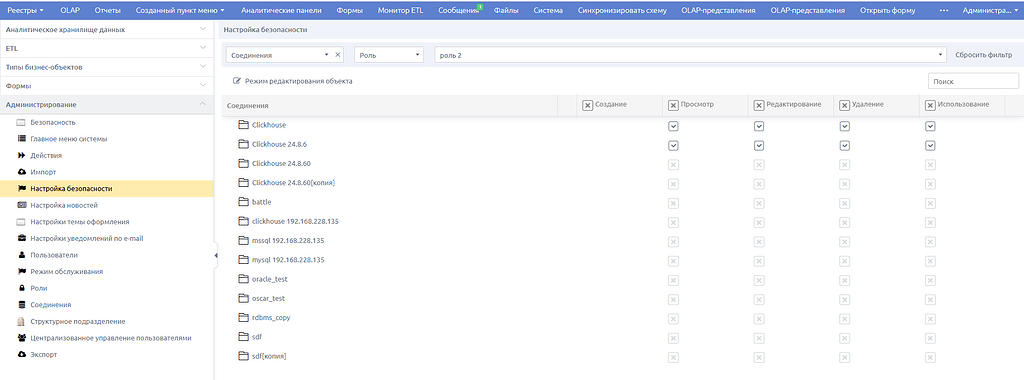Image resolution: width=1024 pixels, height=380 pixels.
Task: Click the folder icon of rdbms_copy
Action: coord(244,317)
